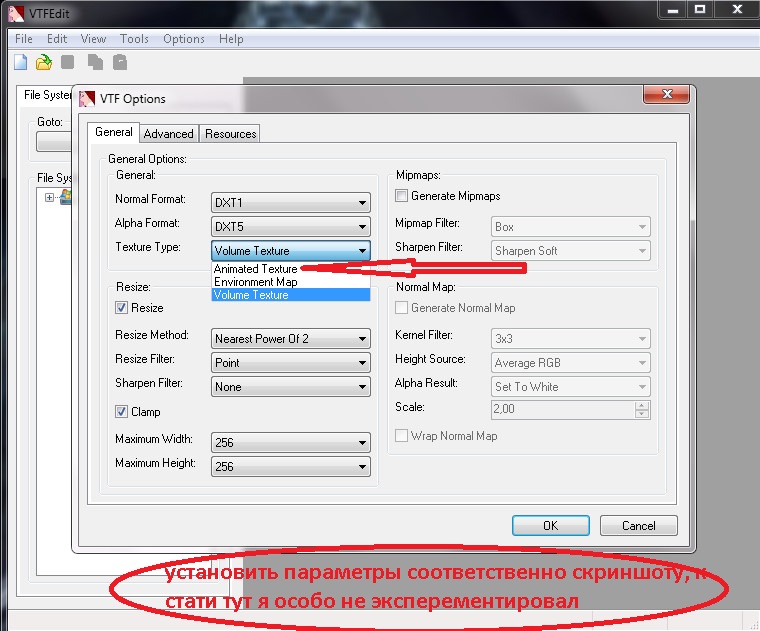Open the Resize Filter Point dropdown
The image size is (760, 631).
[x=291, y=363]
